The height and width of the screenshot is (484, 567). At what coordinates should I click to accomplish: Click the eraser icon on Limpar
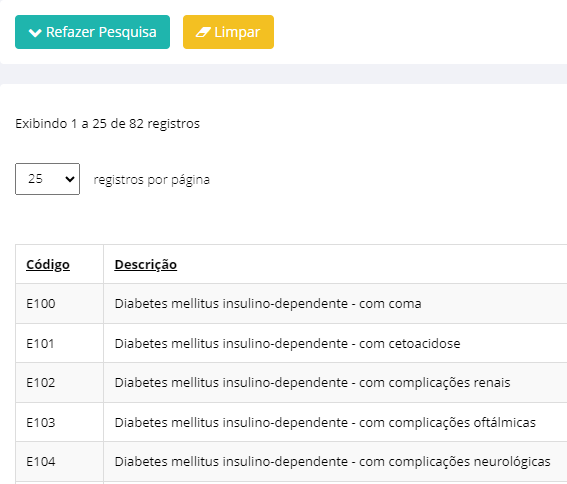tap(203, 32)
